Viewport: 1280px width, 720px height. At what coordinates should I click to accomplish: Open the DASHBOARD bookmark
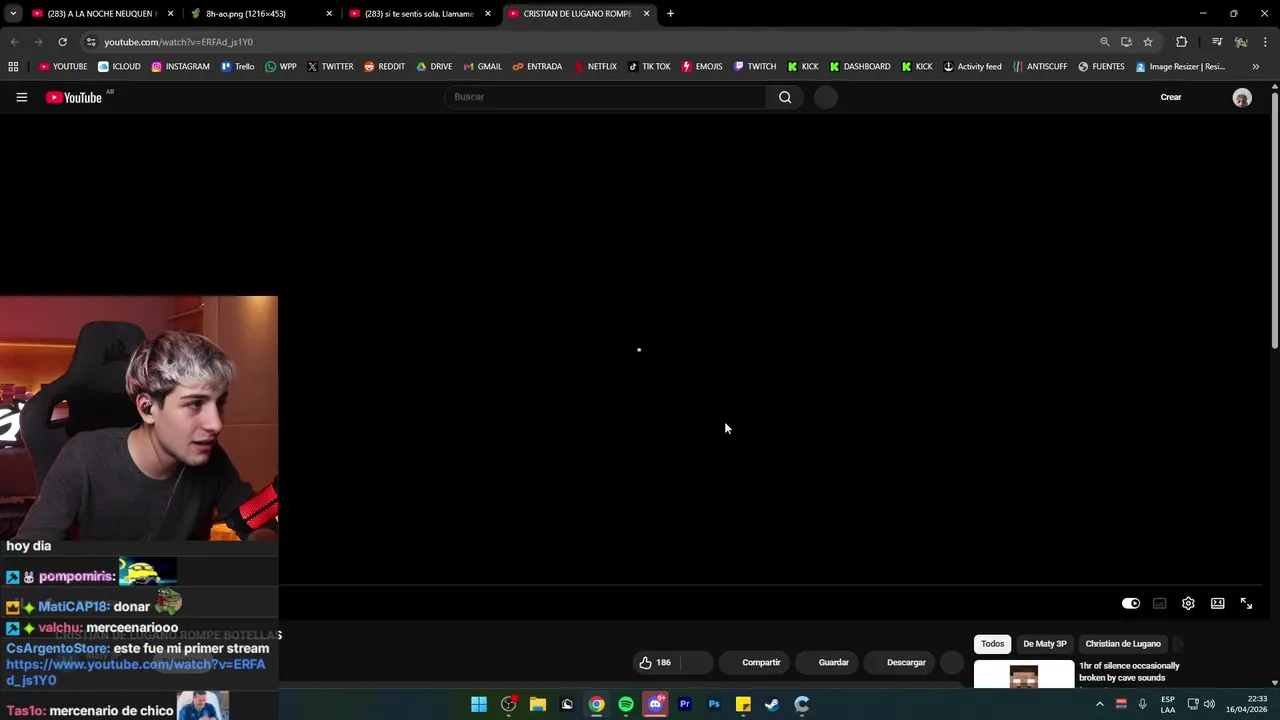coord(860,67)
